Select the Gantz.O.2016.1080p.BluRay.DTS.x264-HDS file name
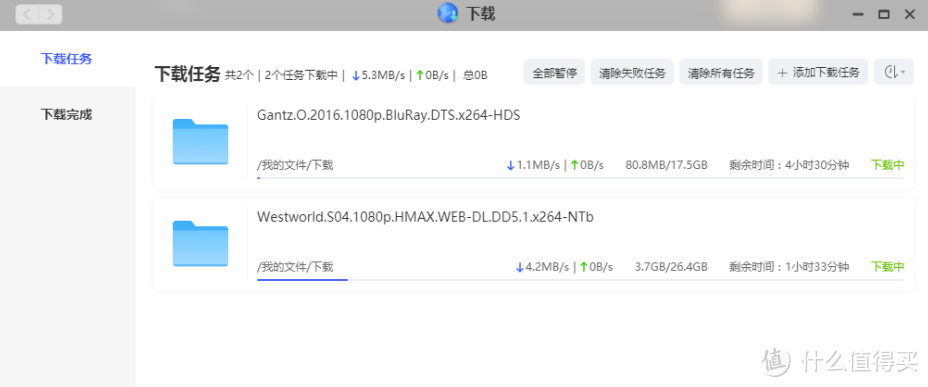Viewport: 928px width, 387px height. [x=389, y=115]
